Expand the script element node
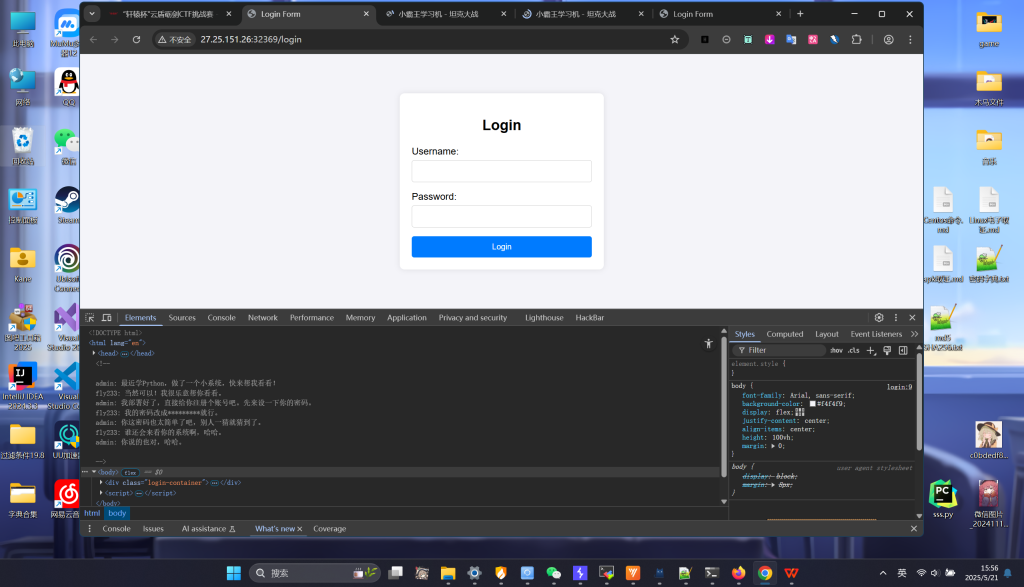This screenshot has height=587, width=1024. [101, 493]
